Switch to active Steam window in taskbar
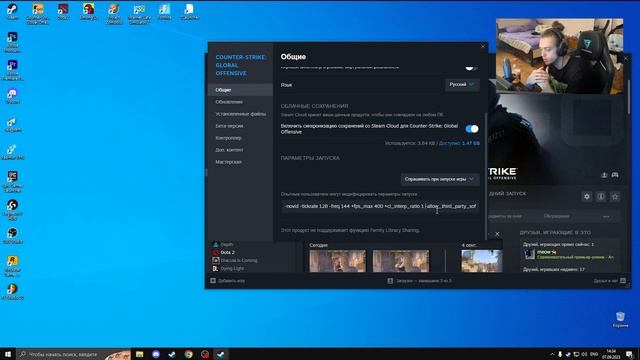Image resolution: width=640 pixels, height=360 pixels. (x=221, y=354)
